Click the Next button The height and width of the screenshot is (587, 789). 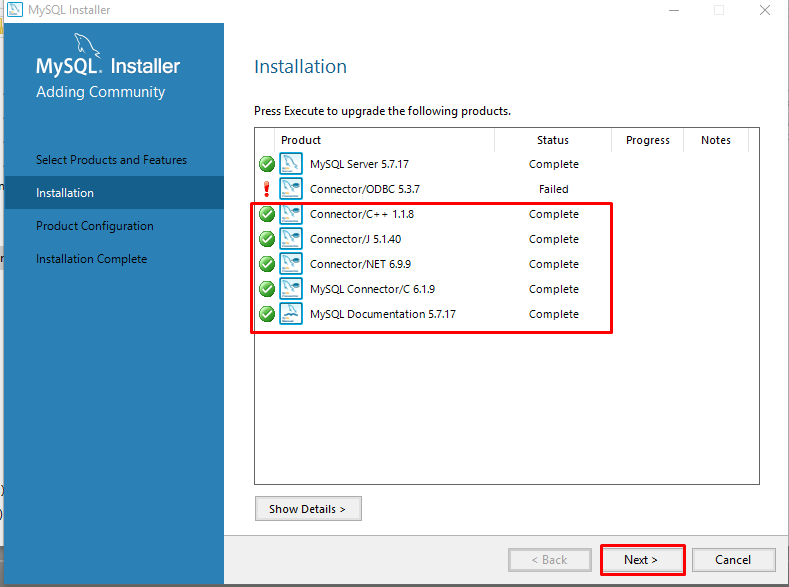[642, 560]
